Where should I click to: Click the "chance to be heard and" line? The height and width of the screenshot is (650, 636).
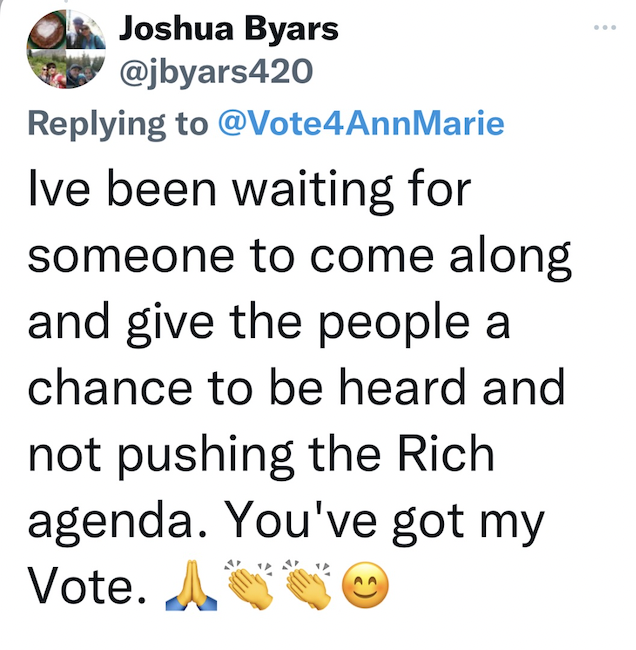pos(296,388)
